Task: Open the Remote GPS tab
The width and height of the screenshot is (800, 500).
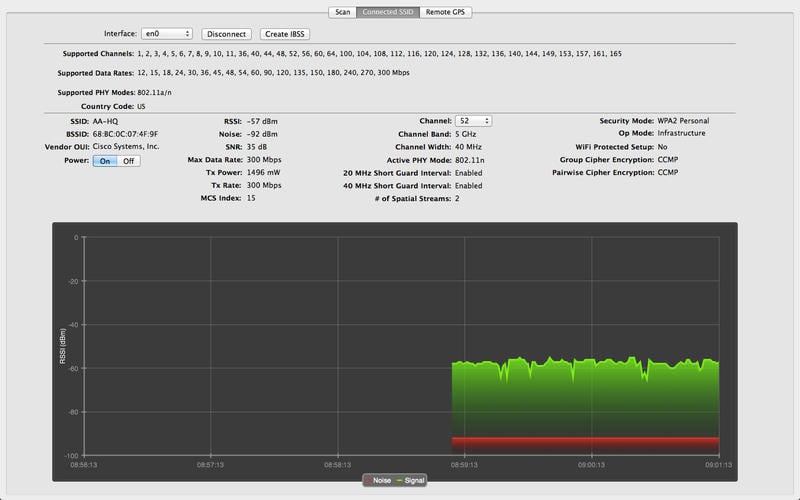Action: click(445, 12)
